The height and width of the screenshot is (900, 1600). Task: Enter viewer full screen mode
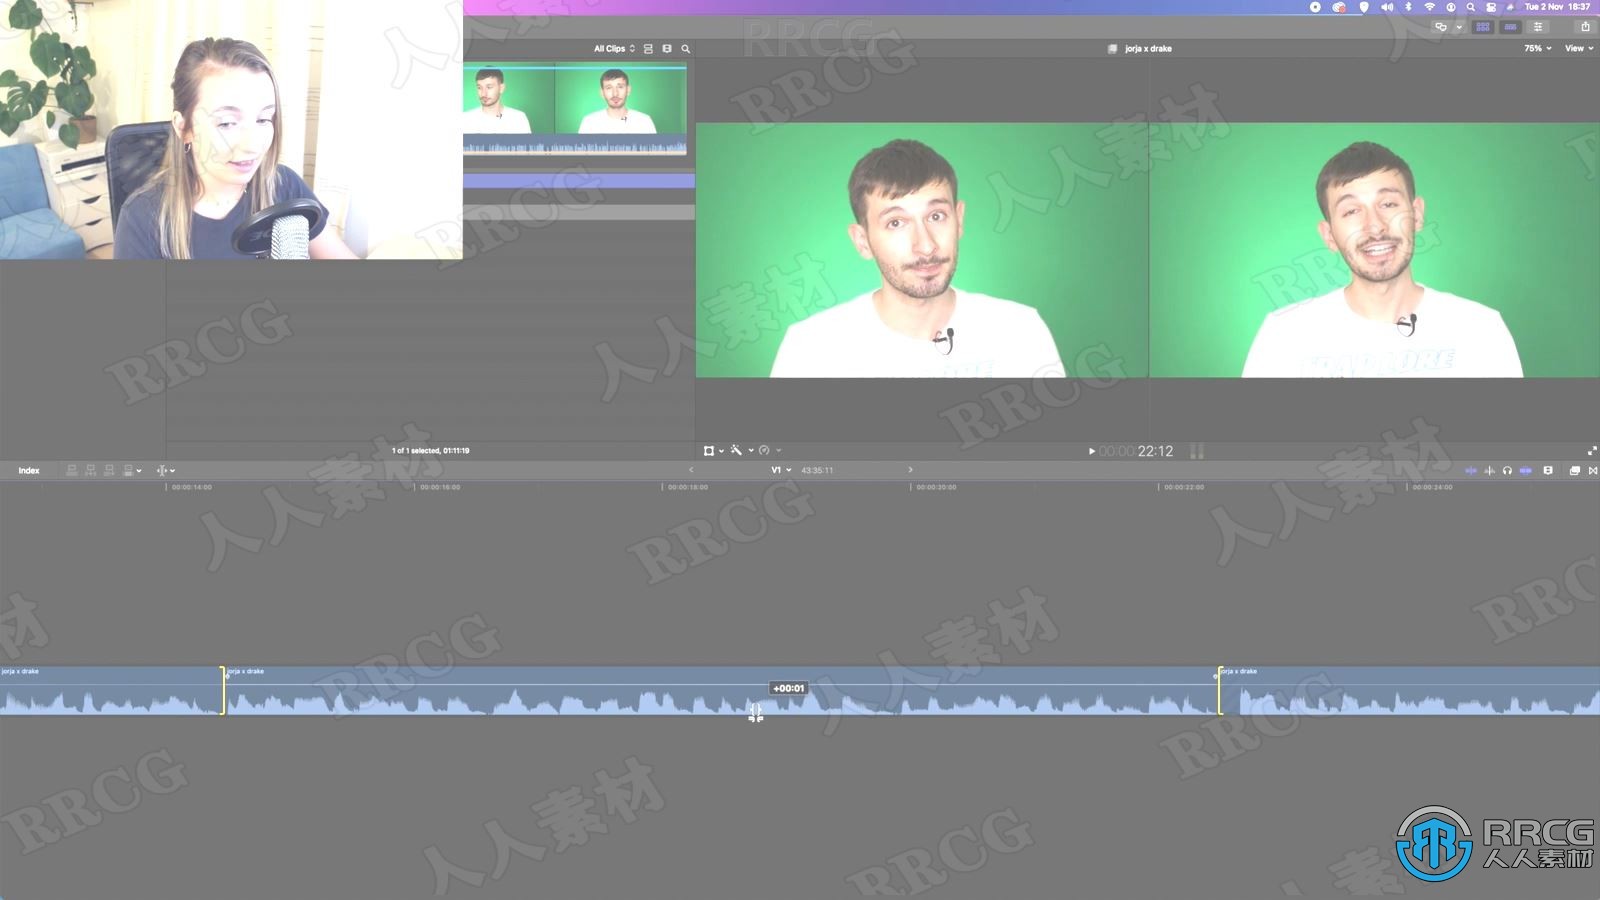point(1592,451)
